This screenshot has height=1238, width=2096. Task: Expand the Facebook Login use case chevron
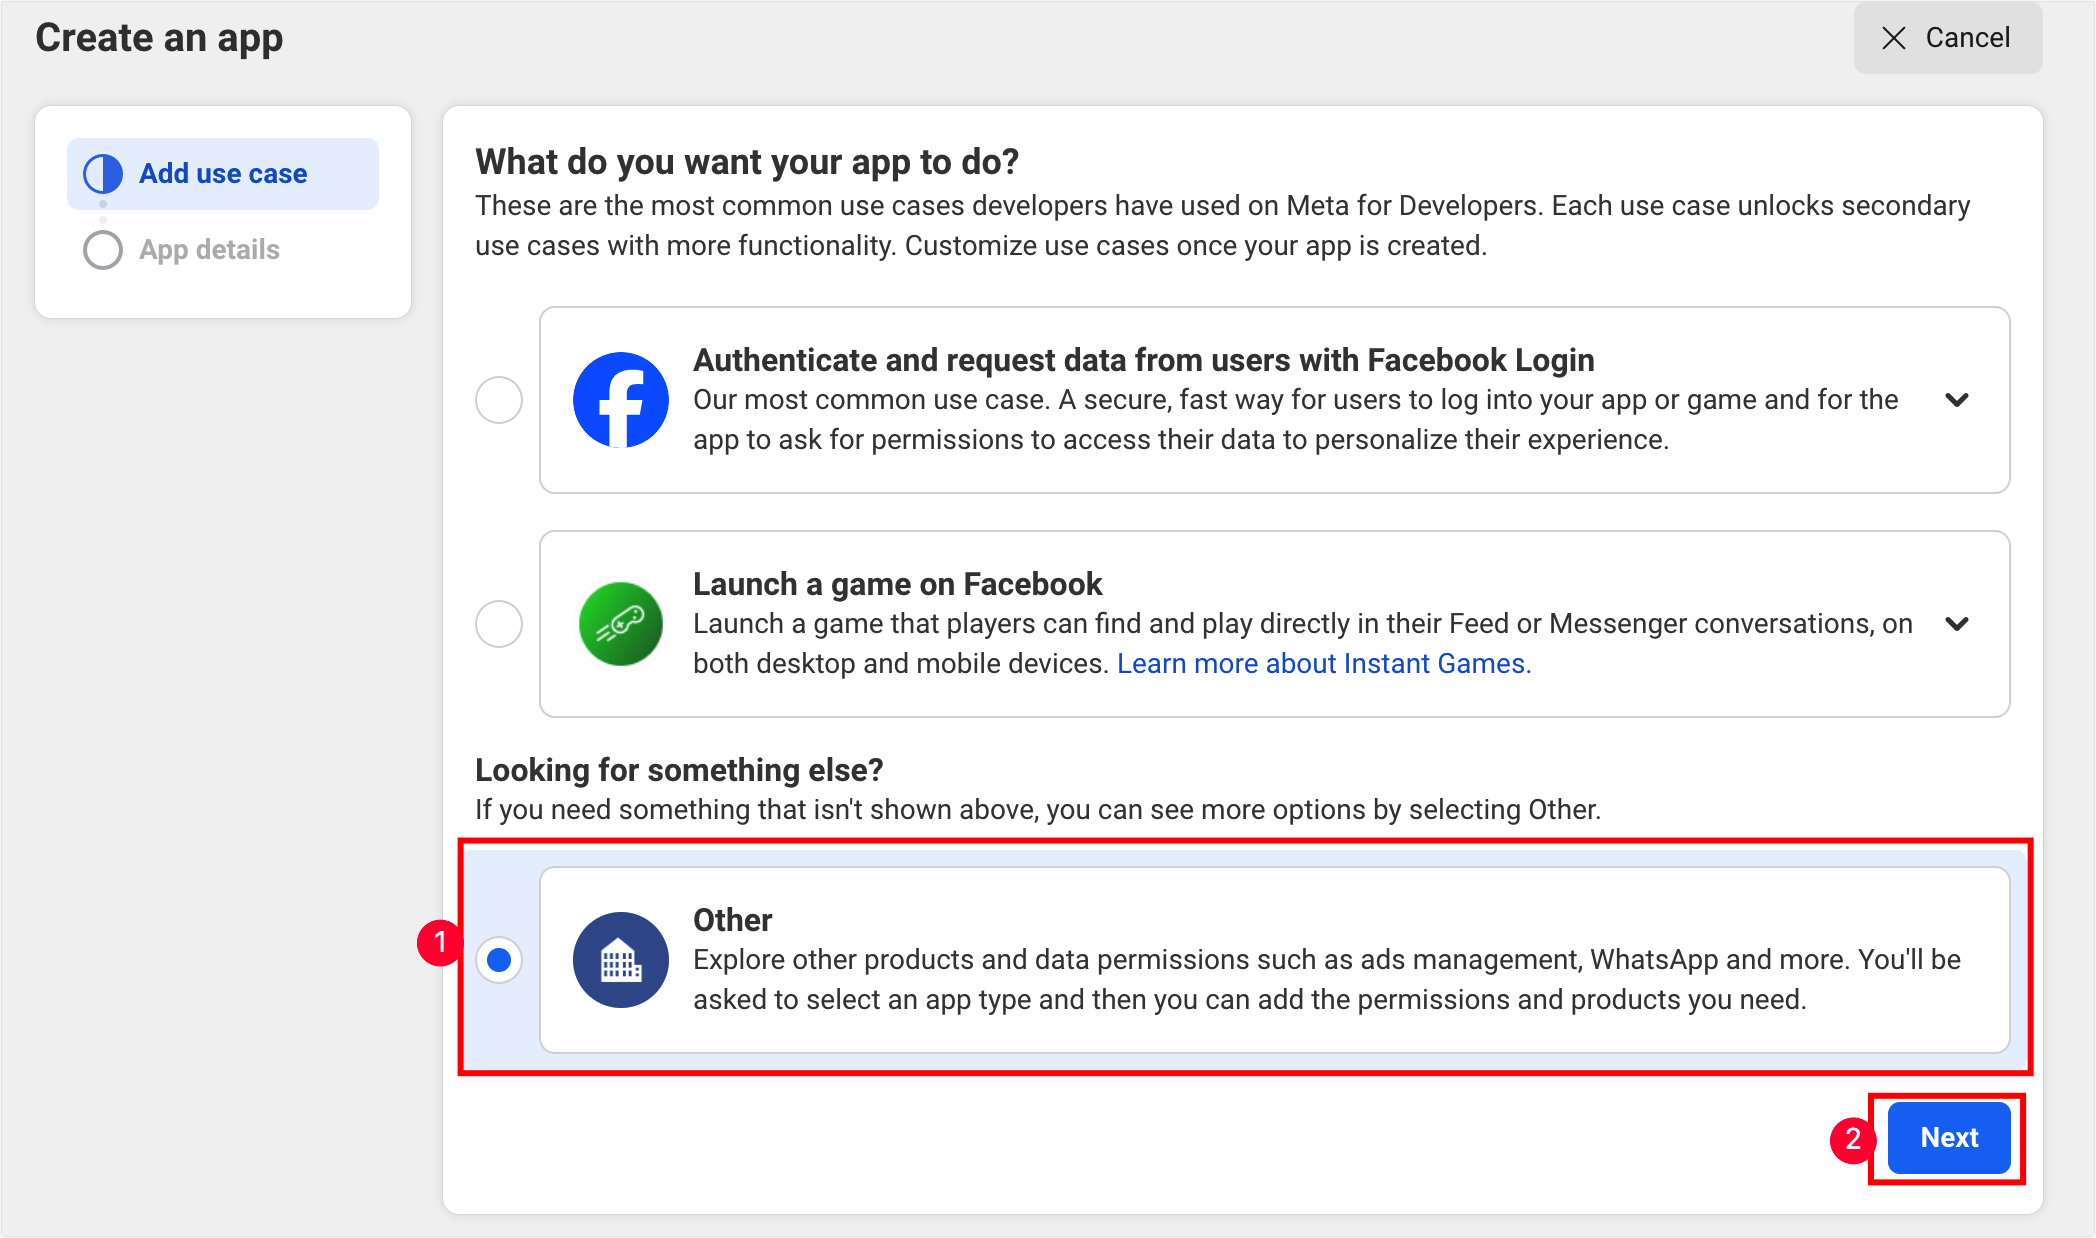point(1957,400)
